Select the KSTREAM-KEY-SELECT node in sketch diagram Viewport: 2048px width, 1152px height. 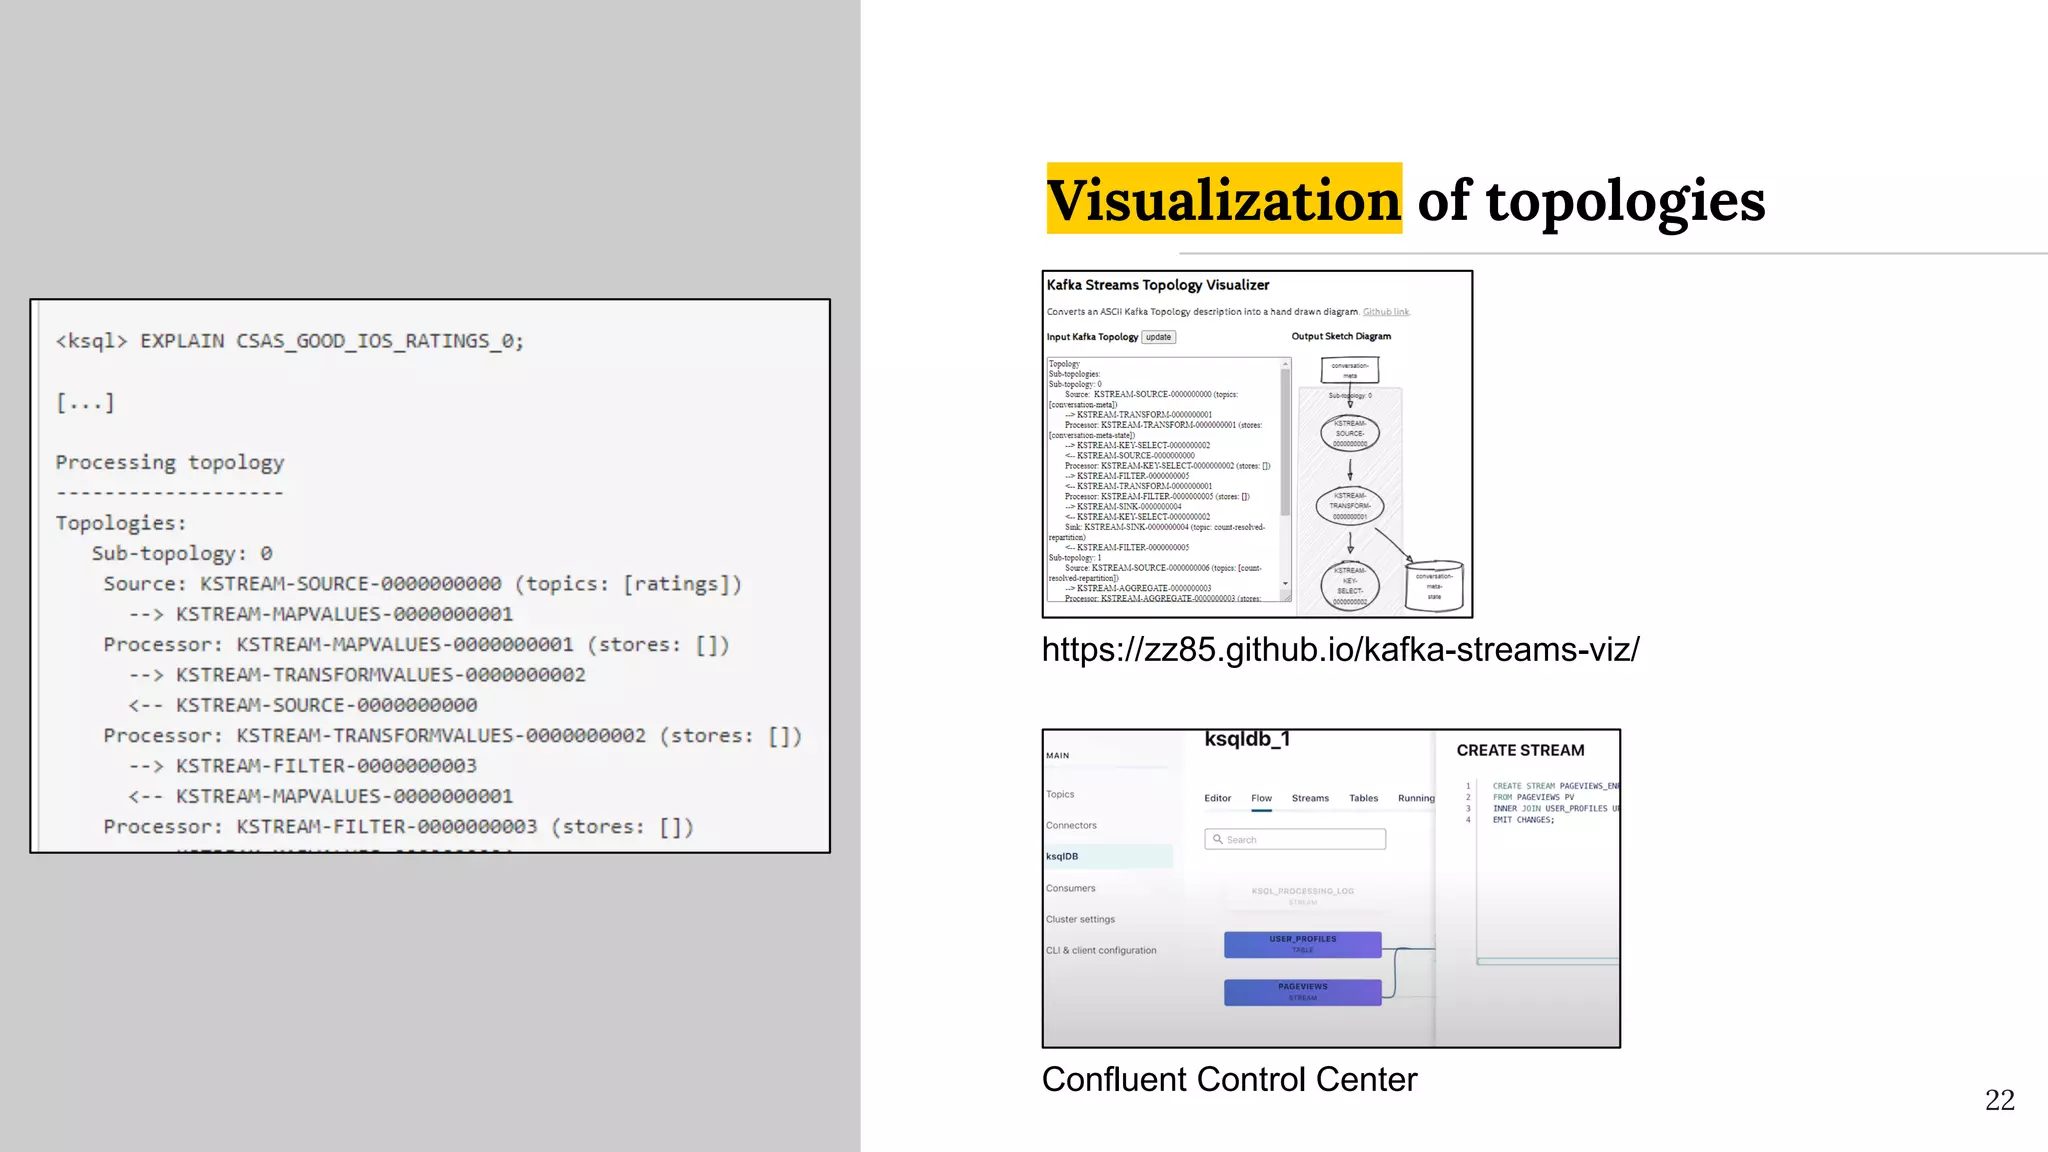tap(1350, 585)
